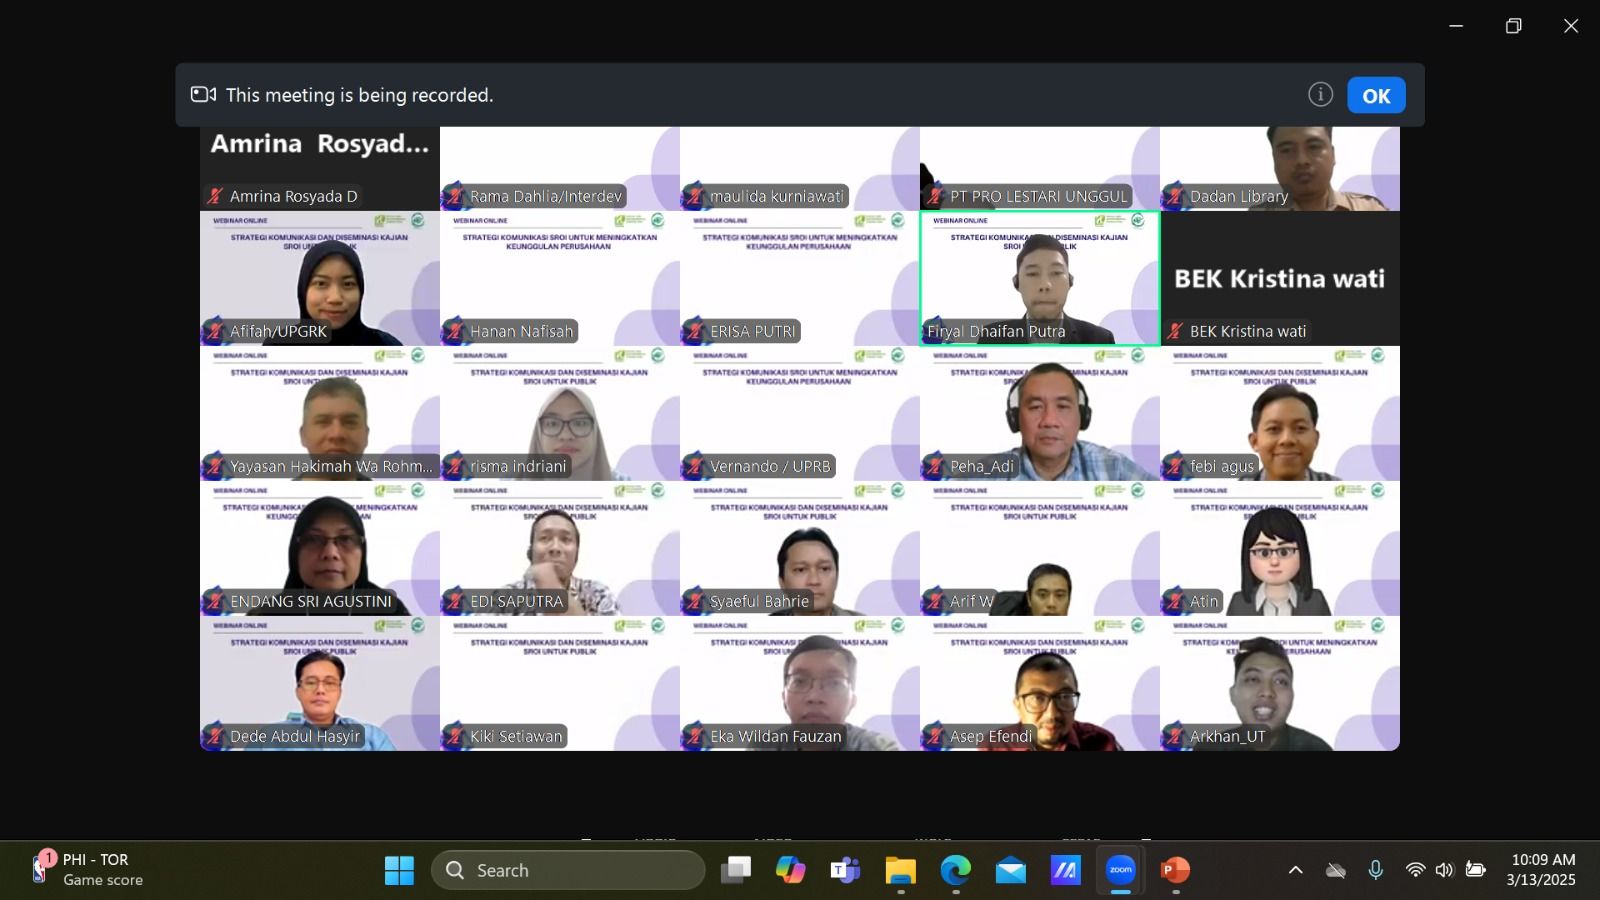
Task: Open the volume control in system tray
Action: tap(1444, 870)
